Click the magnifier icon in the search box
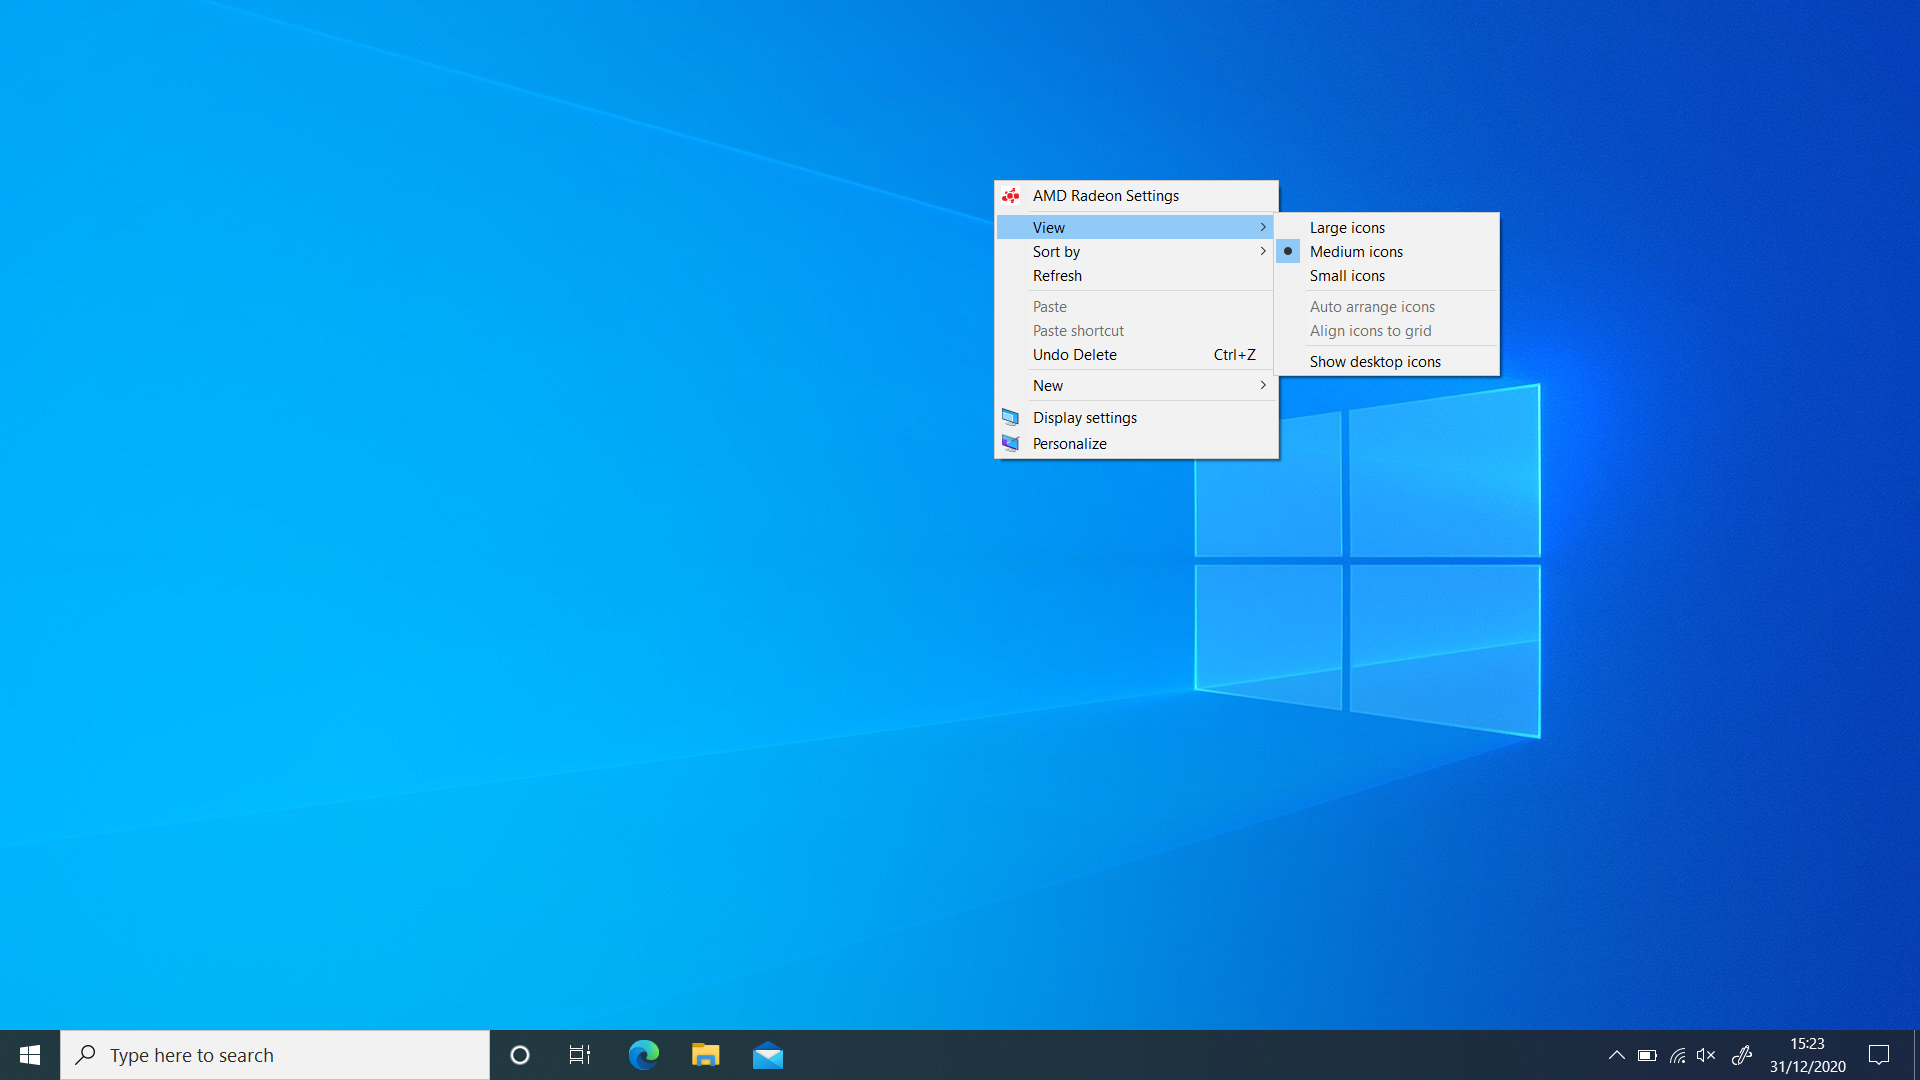Image resolution: width=1920 pixels, height=1080 pixels. pyautogui.click(x=86, y=1054)
